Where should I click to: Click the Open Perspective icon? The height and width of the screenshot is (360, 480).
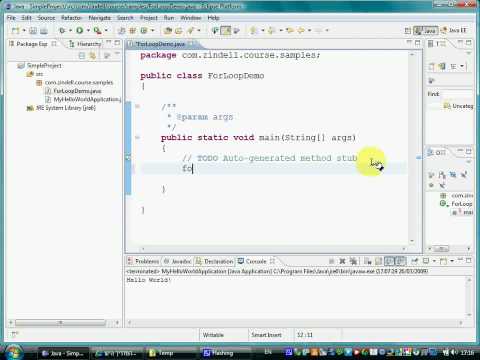tap(408, 31)
